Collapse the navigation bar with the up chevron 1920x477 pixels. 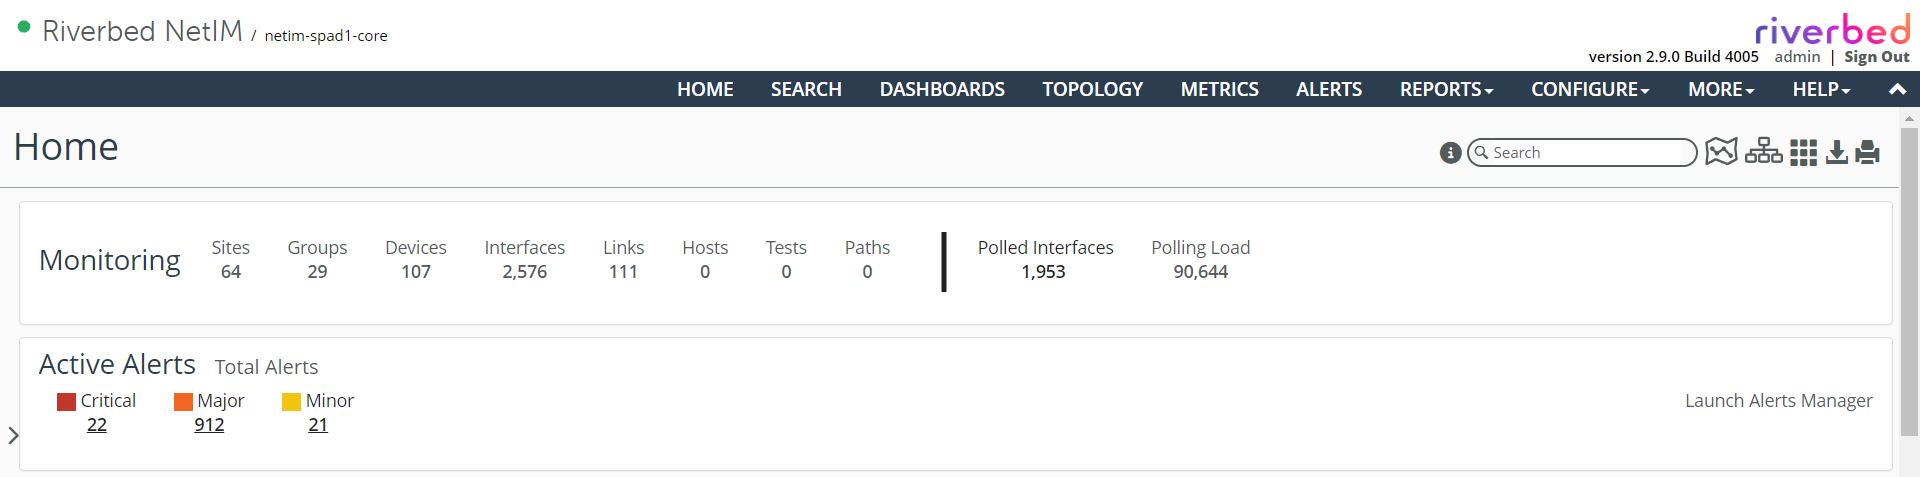(1897, 89)
